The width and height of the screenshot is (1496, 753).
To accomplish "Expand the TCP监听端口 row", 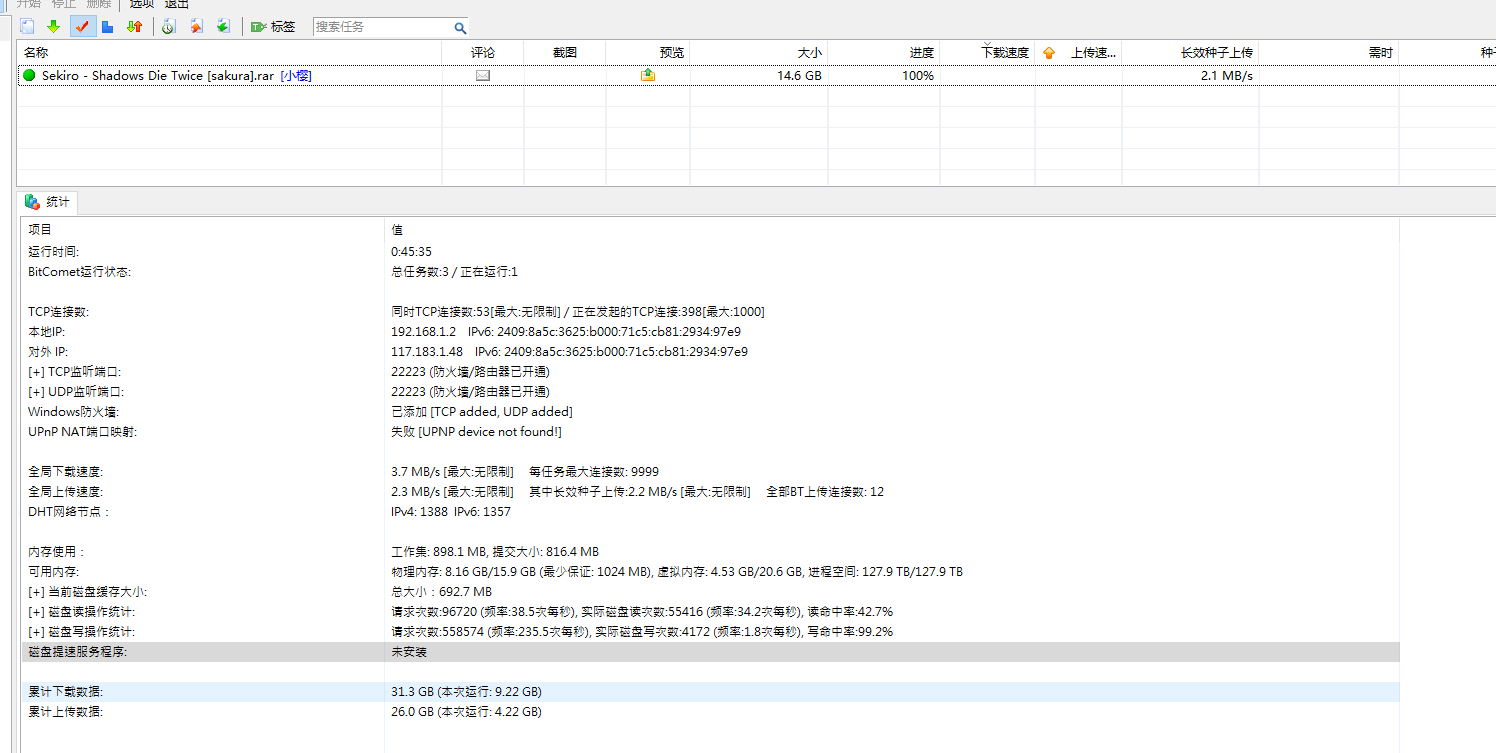I will (x=36, y=372).
